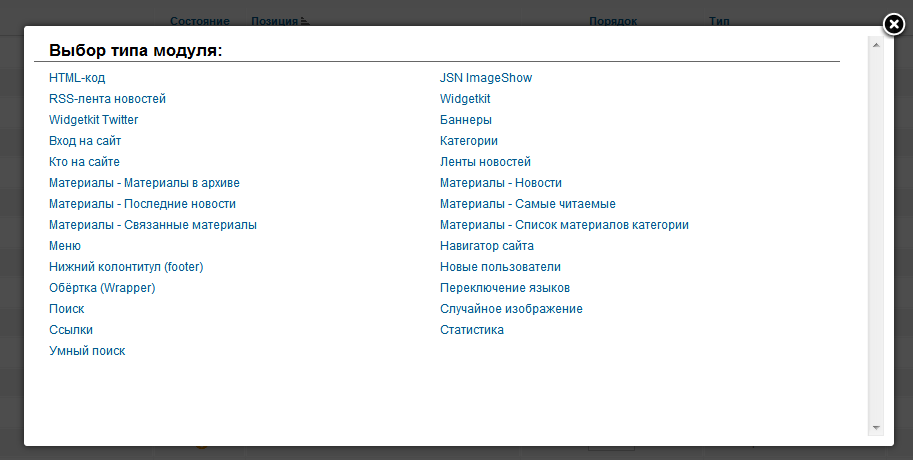Select Вход на сайт module

85,141
